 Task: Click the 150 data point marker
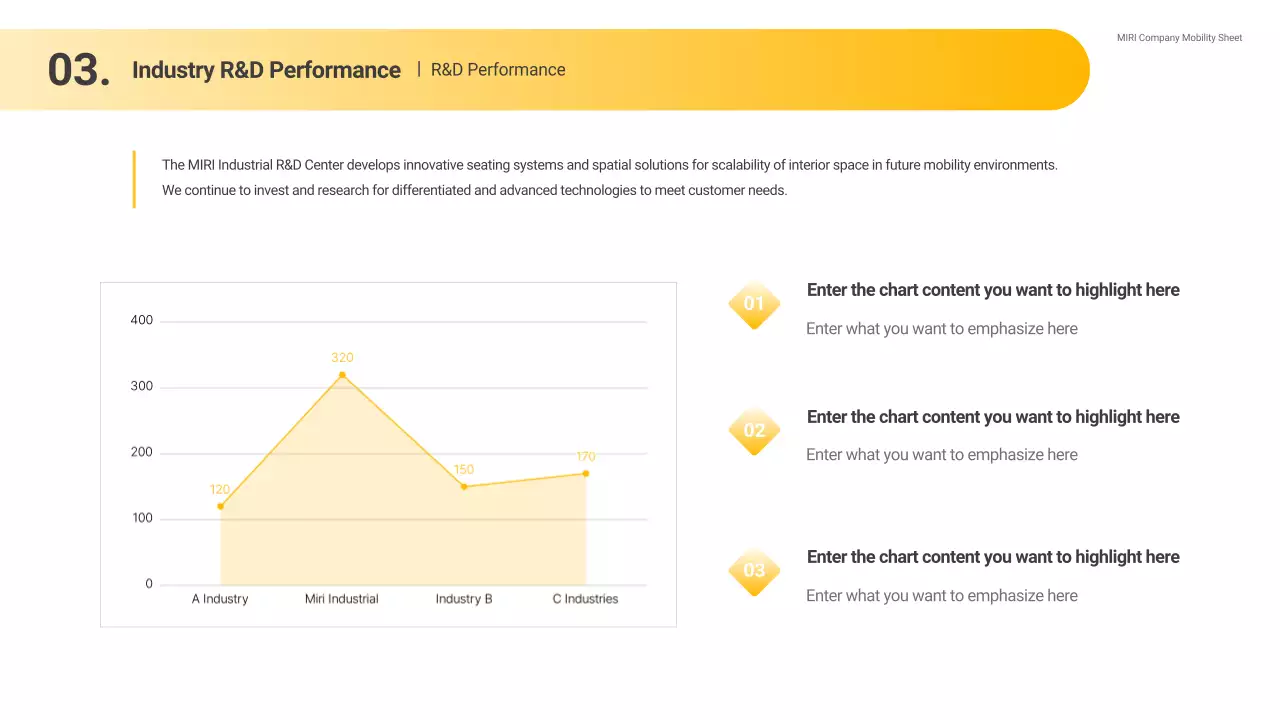click(464, 487)
